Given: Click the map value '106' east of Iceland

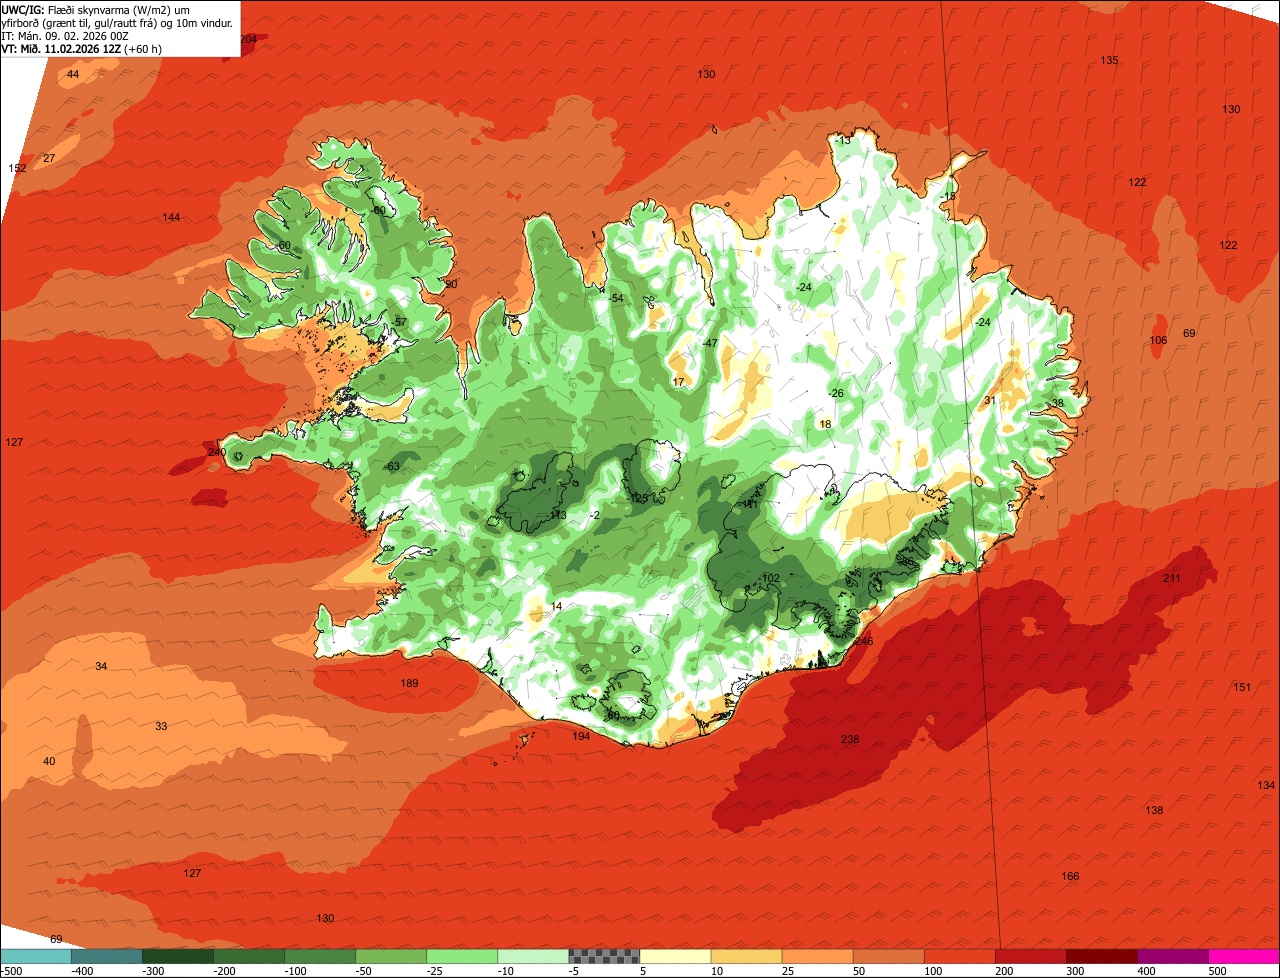Looking at the screenshot, I should 1158,340.
